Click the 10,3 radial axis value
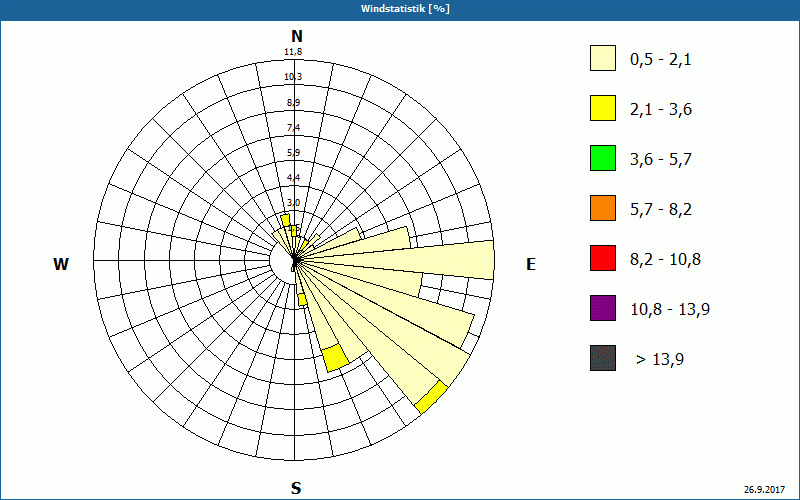Viewport: 800px width, 500px height. tap(293, 77)
